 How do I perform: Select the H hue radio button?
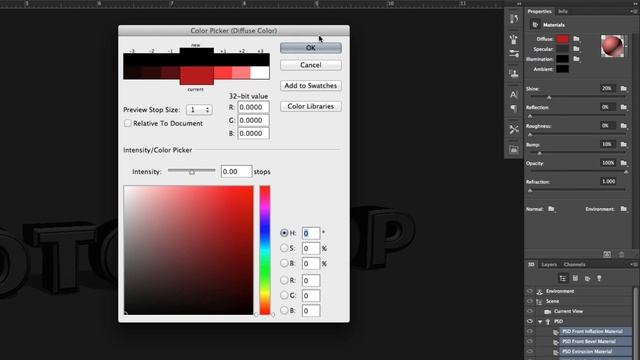[x=284, y=233]
